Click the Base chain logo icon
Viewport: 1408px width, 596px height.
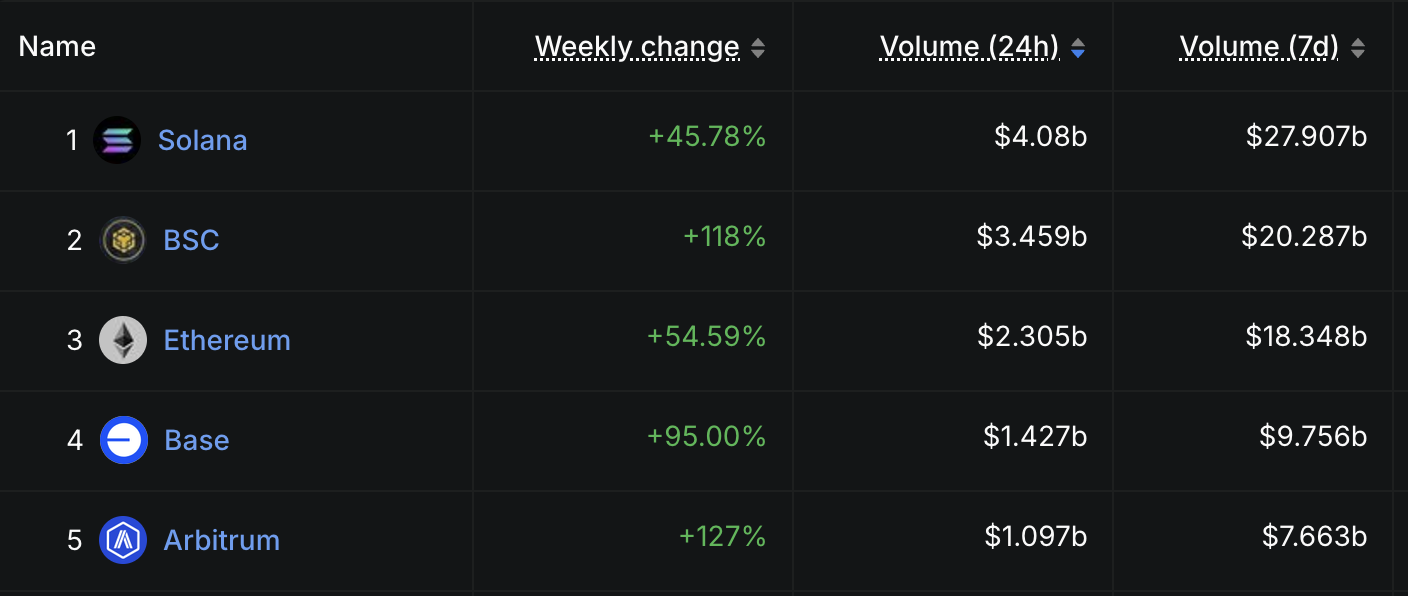(x=124, y=440)
